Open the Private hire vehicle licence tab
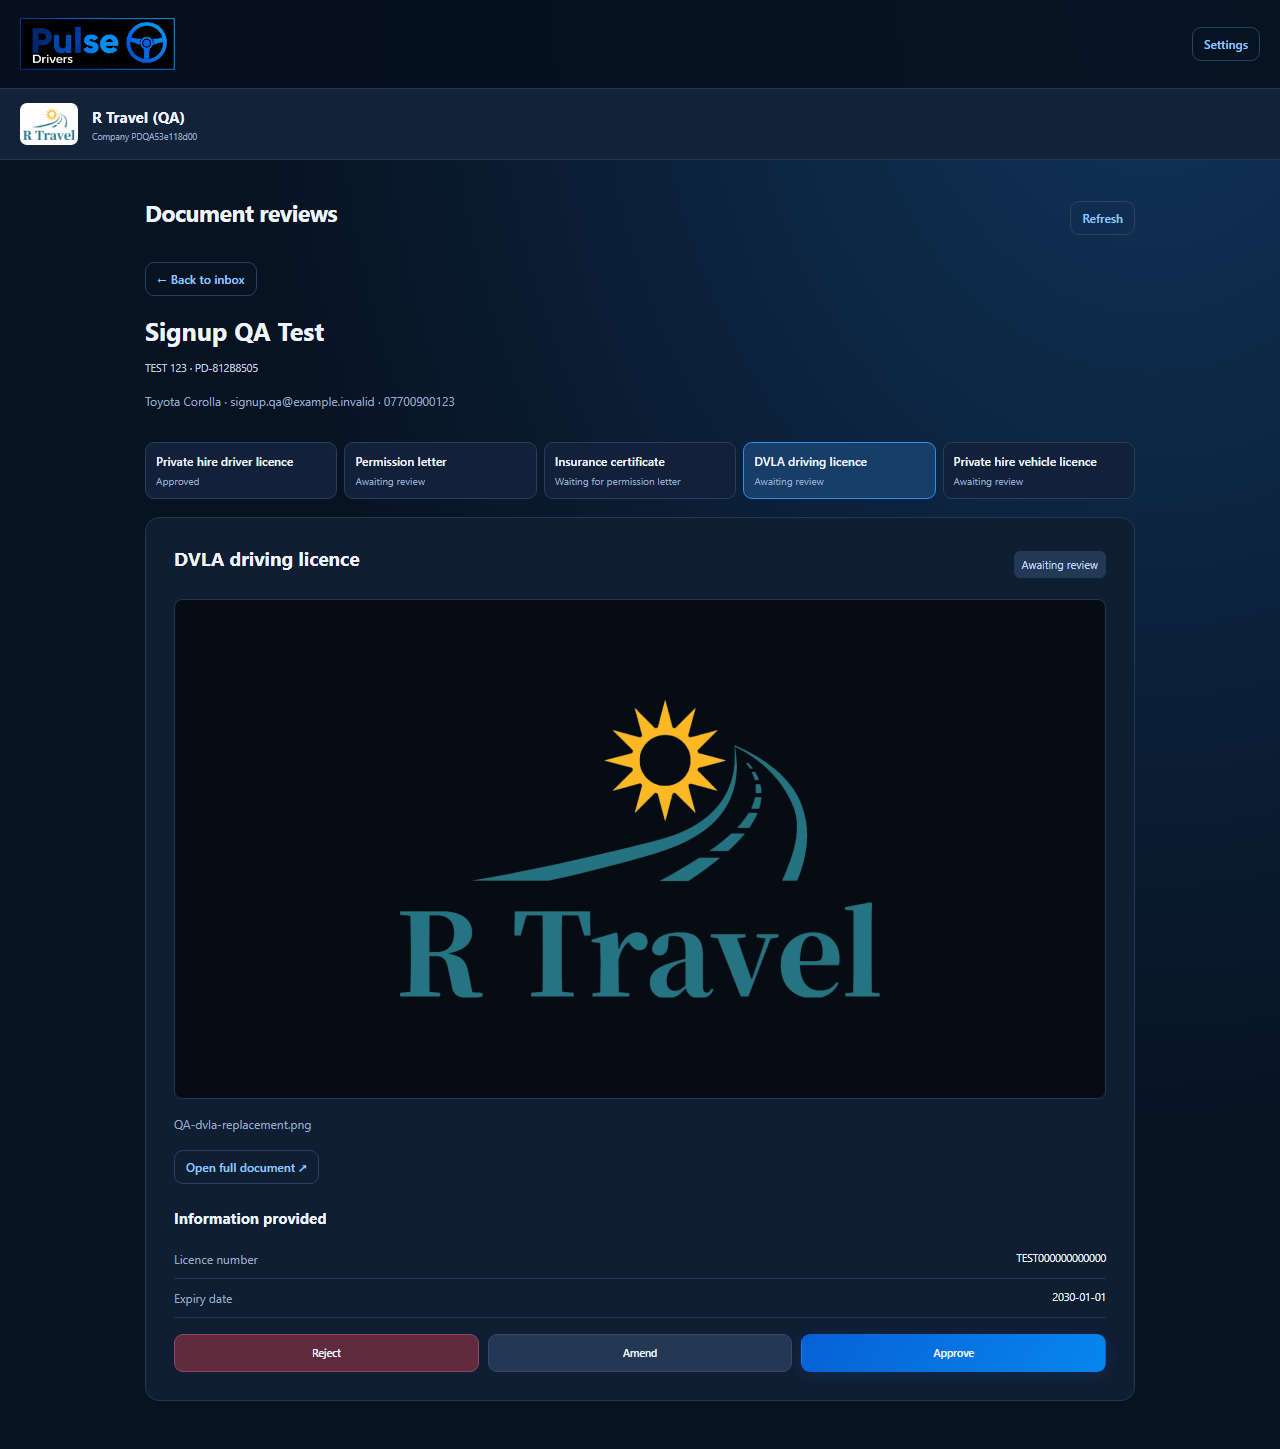1280x1449 pixels. tap(1039, 470)
